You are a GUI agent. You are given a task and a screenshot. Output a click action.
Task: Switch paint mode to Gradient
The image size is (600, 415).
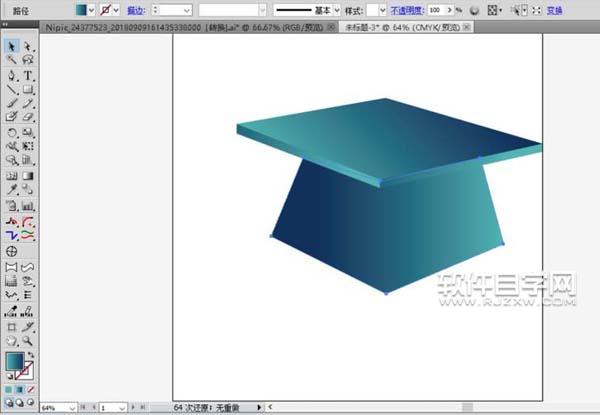19,389
